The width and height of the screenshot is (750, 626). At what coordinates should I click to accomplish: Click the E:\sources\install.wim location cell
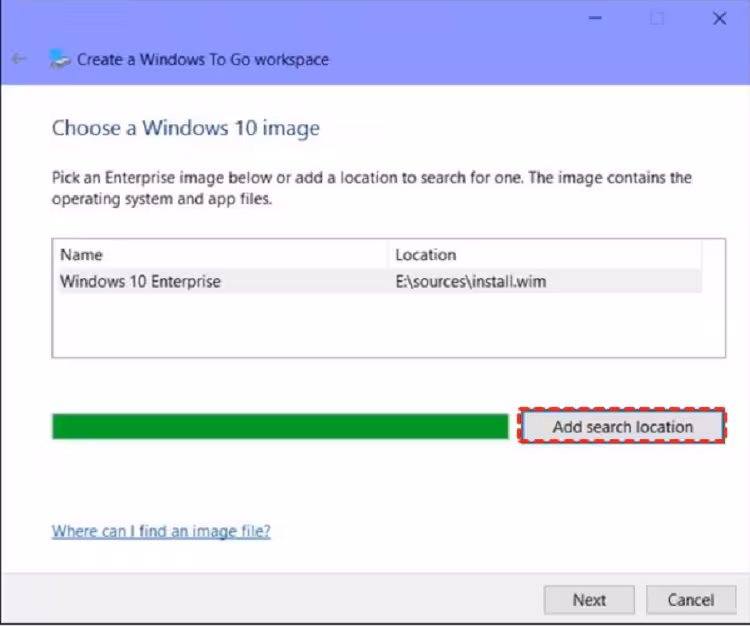click(471, 282)
